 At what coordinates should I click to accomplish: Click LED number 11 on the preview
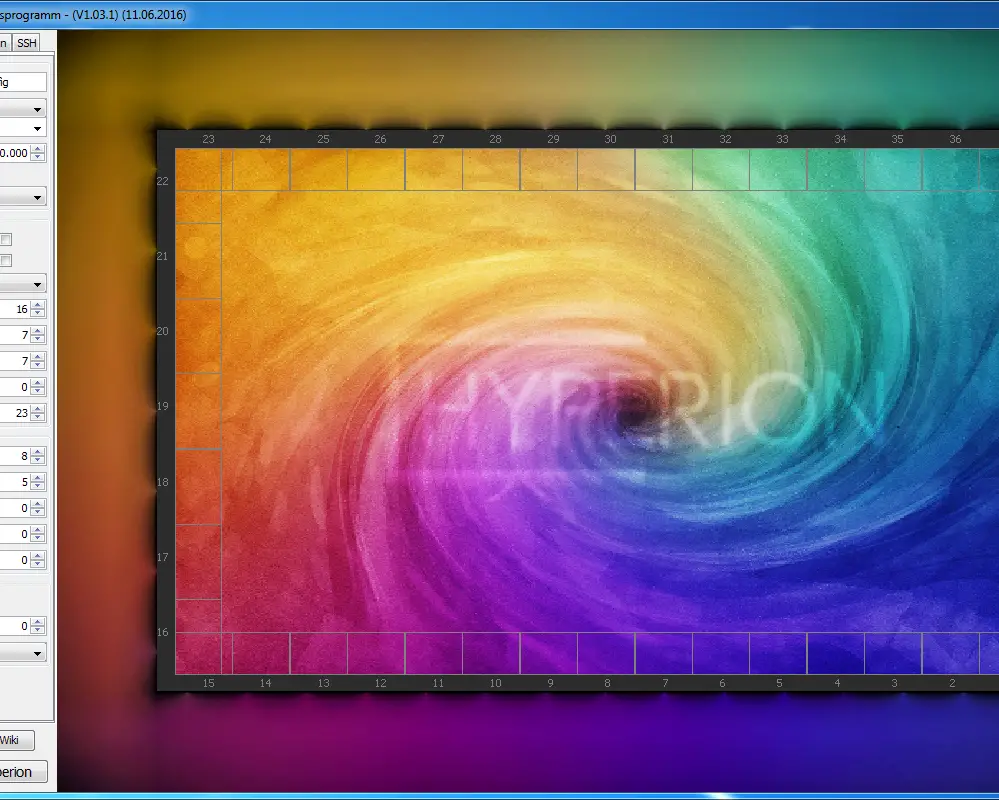pos(438,683)
